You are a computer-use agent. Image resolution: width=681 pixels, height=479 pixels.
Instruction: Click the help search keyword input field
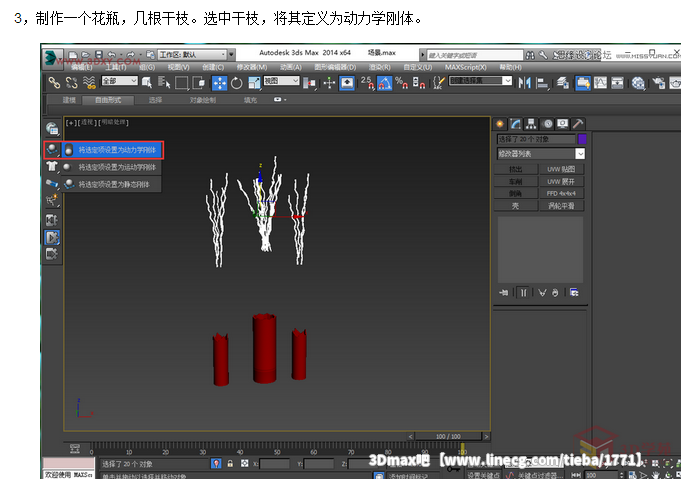point(475,55)
